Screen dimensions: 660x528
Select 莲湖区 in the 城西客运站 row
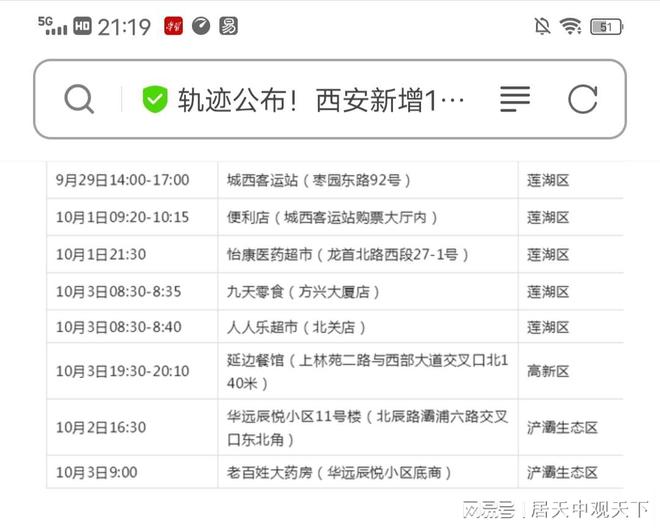point(571,180)
